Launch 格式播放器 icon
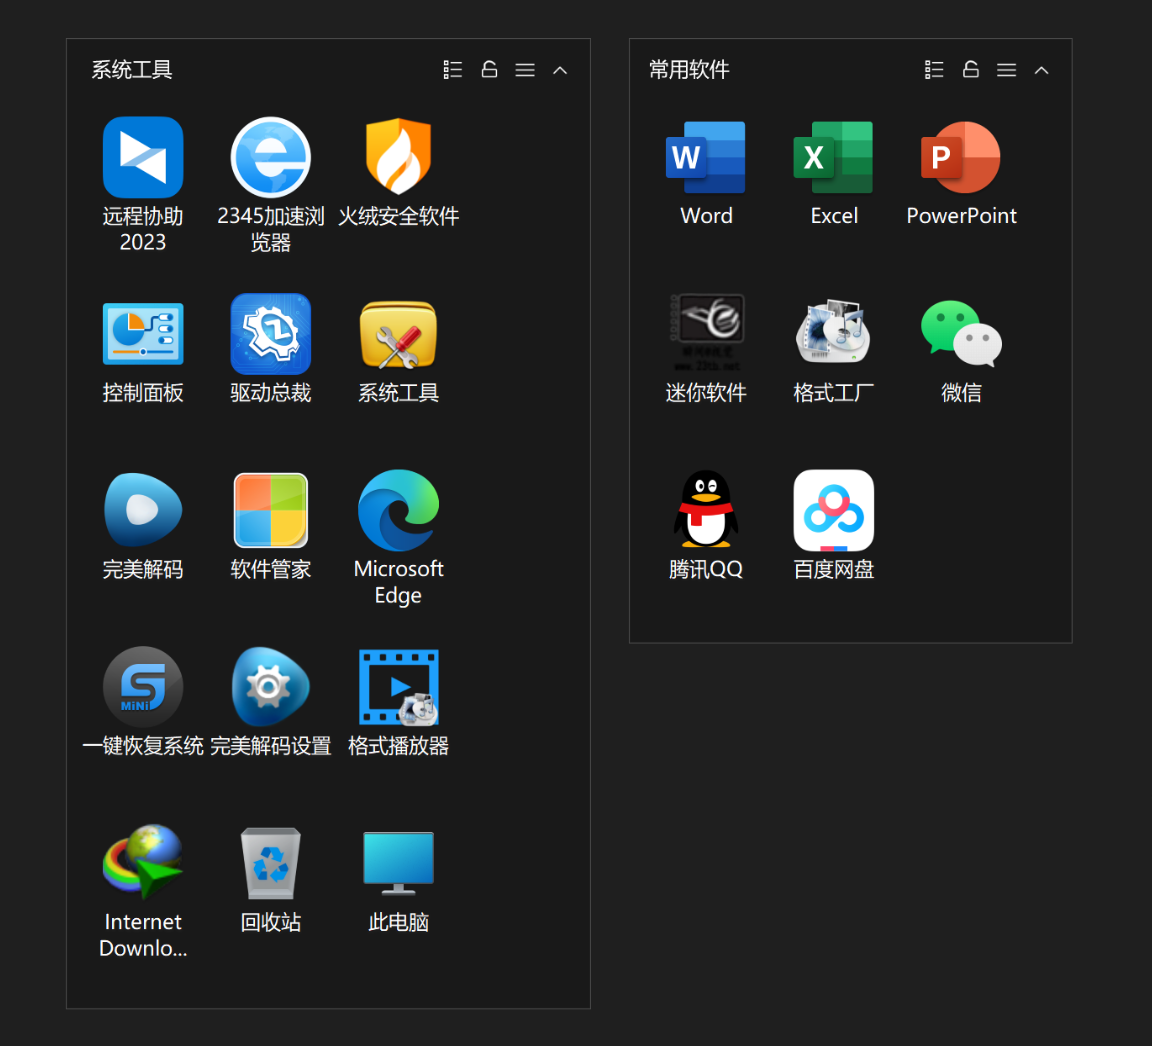The width and height of the screenshot is (1152, 1046). pos(398,687)
